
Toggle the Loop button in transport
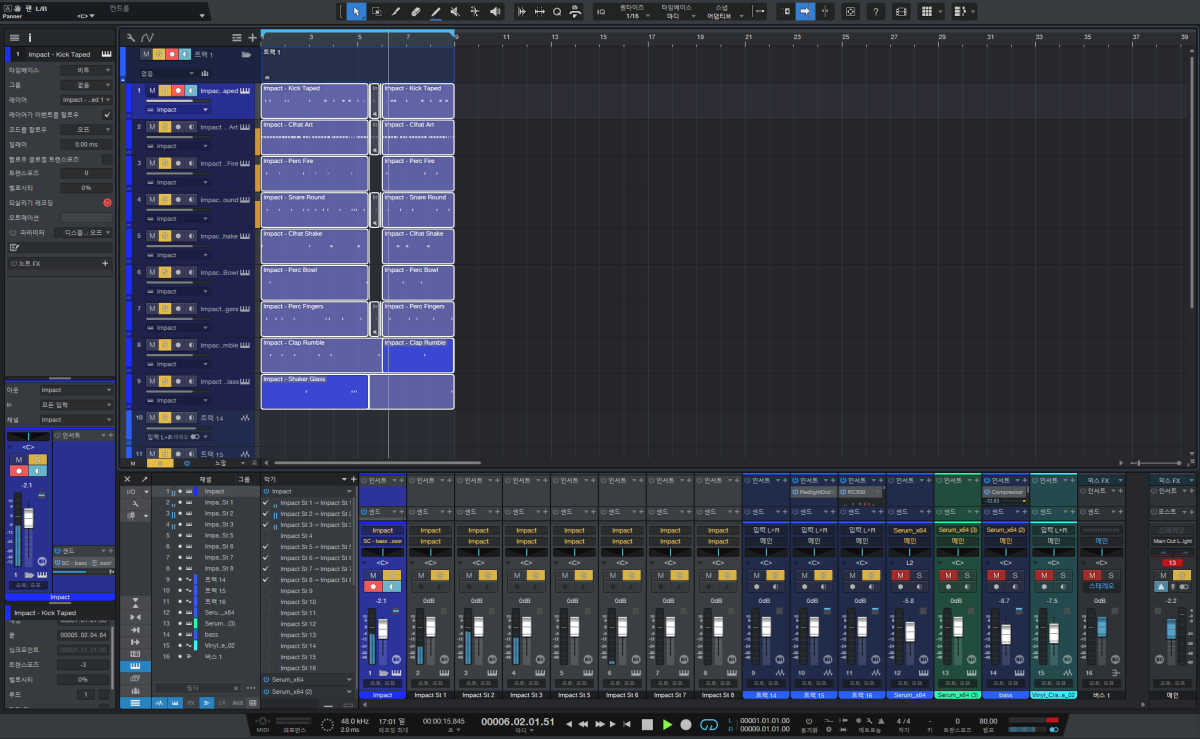point(710,724)
